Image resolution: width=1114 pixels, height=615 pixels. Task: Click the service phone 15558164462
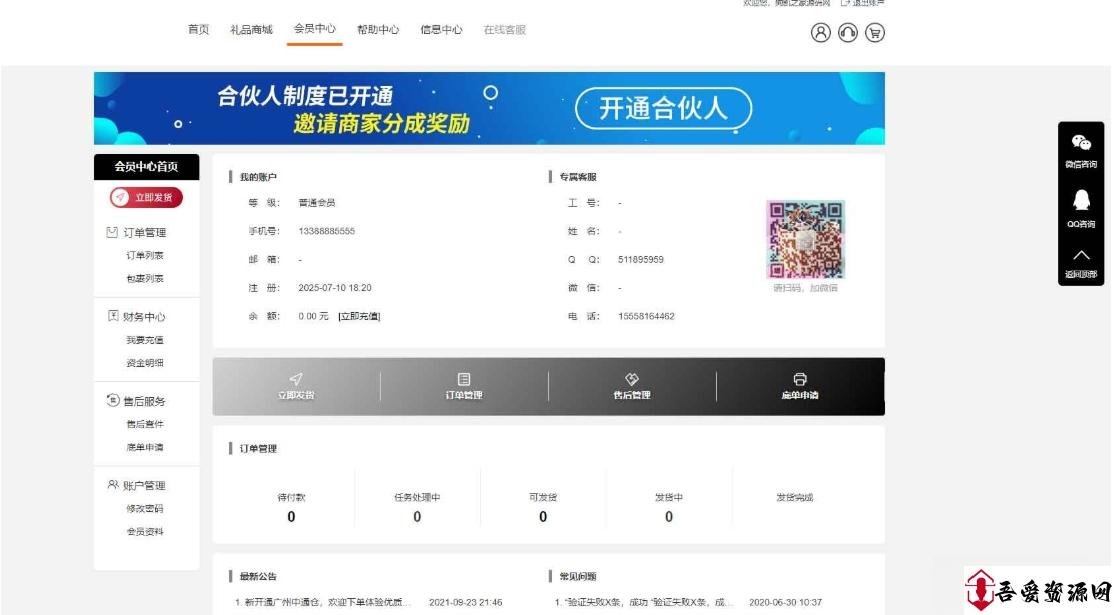point(647,317)
